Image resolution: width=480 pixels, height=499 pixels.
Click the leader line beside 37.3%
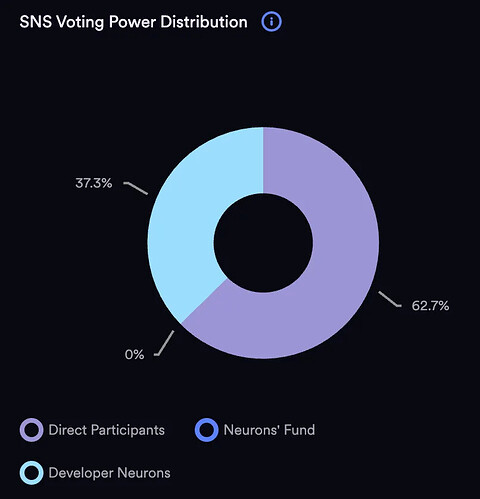point(136,188)
